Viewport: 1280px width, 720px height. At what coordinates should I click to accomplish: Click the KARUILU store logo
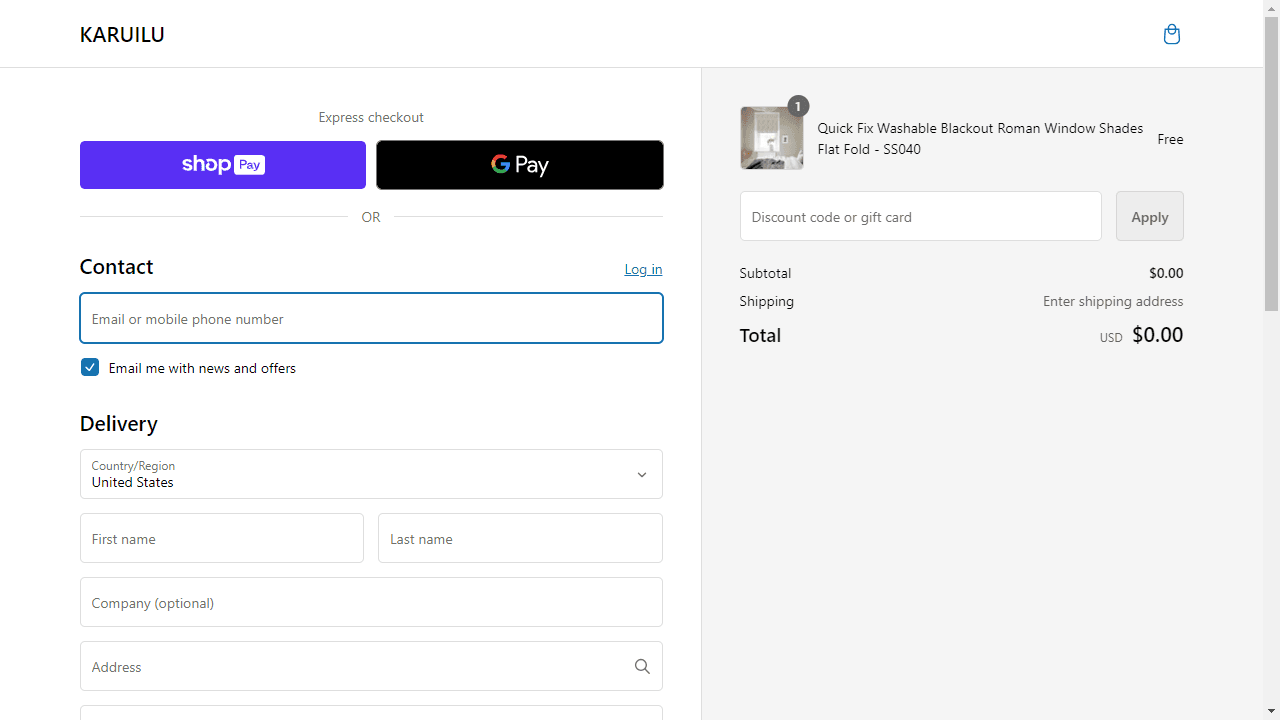122,35
